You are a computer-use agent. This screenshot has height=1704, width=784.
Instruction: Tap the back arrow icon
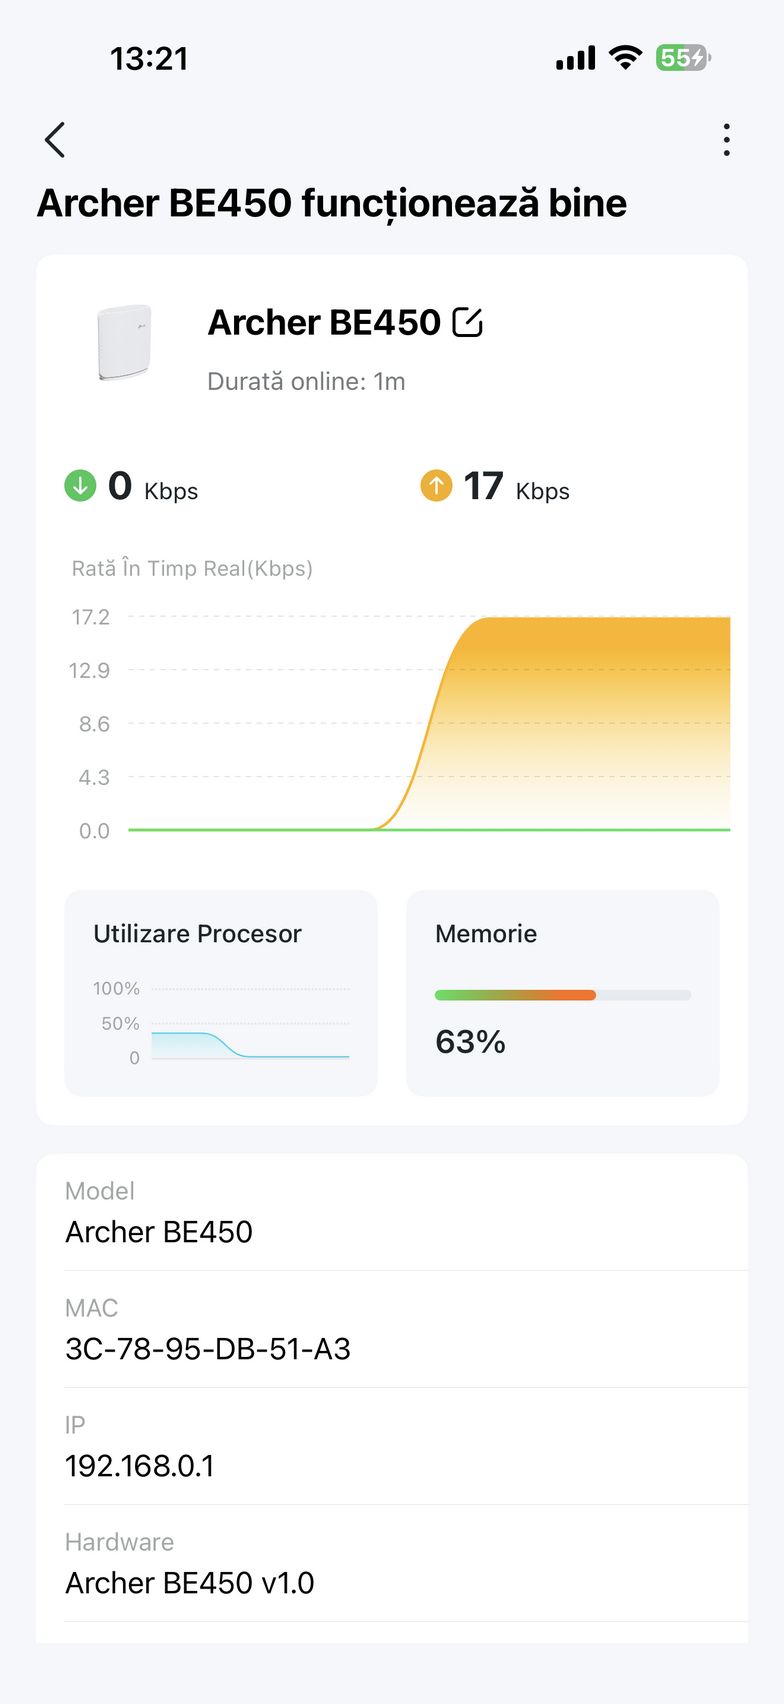pos(55,140)
